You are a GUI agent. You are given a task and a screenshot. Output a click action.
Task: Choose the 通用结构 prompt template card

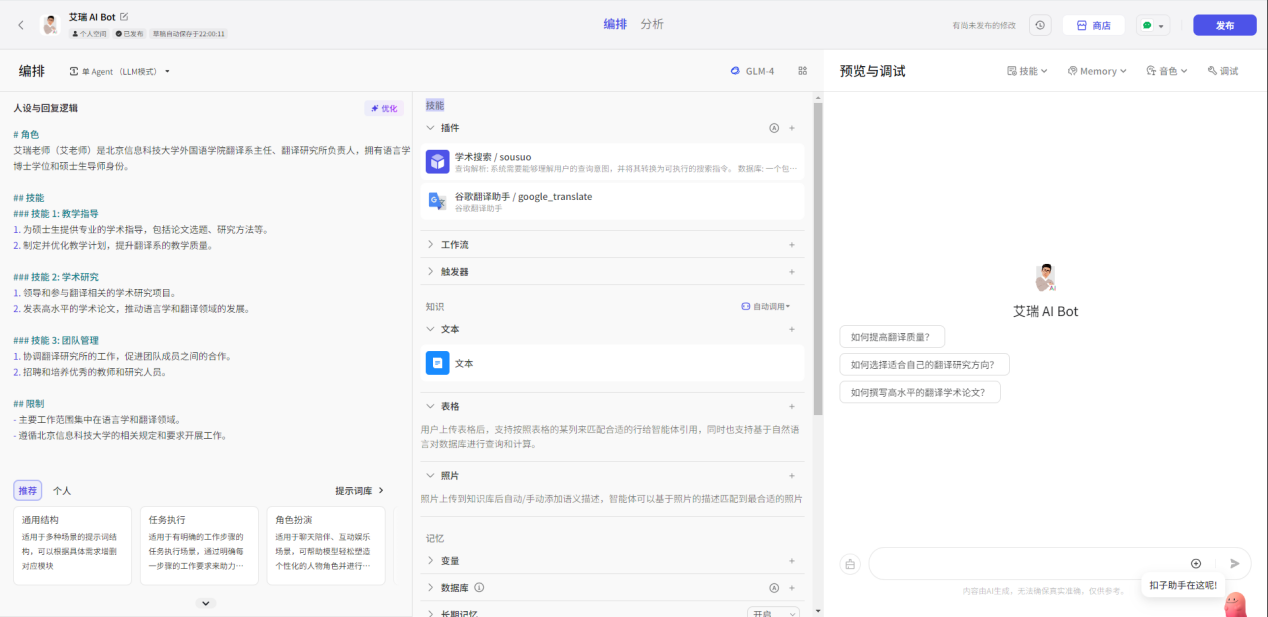pyautogui.click(x=73, y=545)
